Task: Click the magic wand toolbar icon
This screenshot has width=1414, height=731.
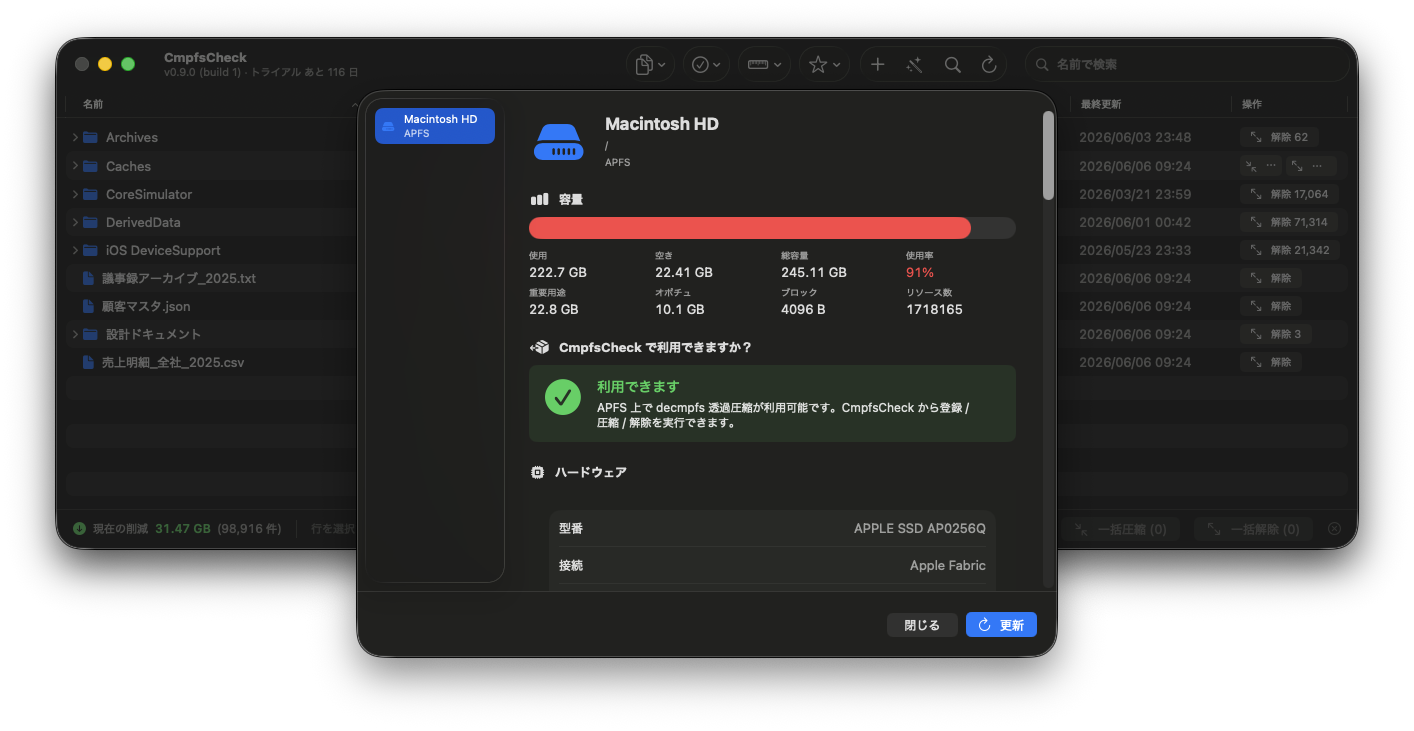Action: click(914, 65)
